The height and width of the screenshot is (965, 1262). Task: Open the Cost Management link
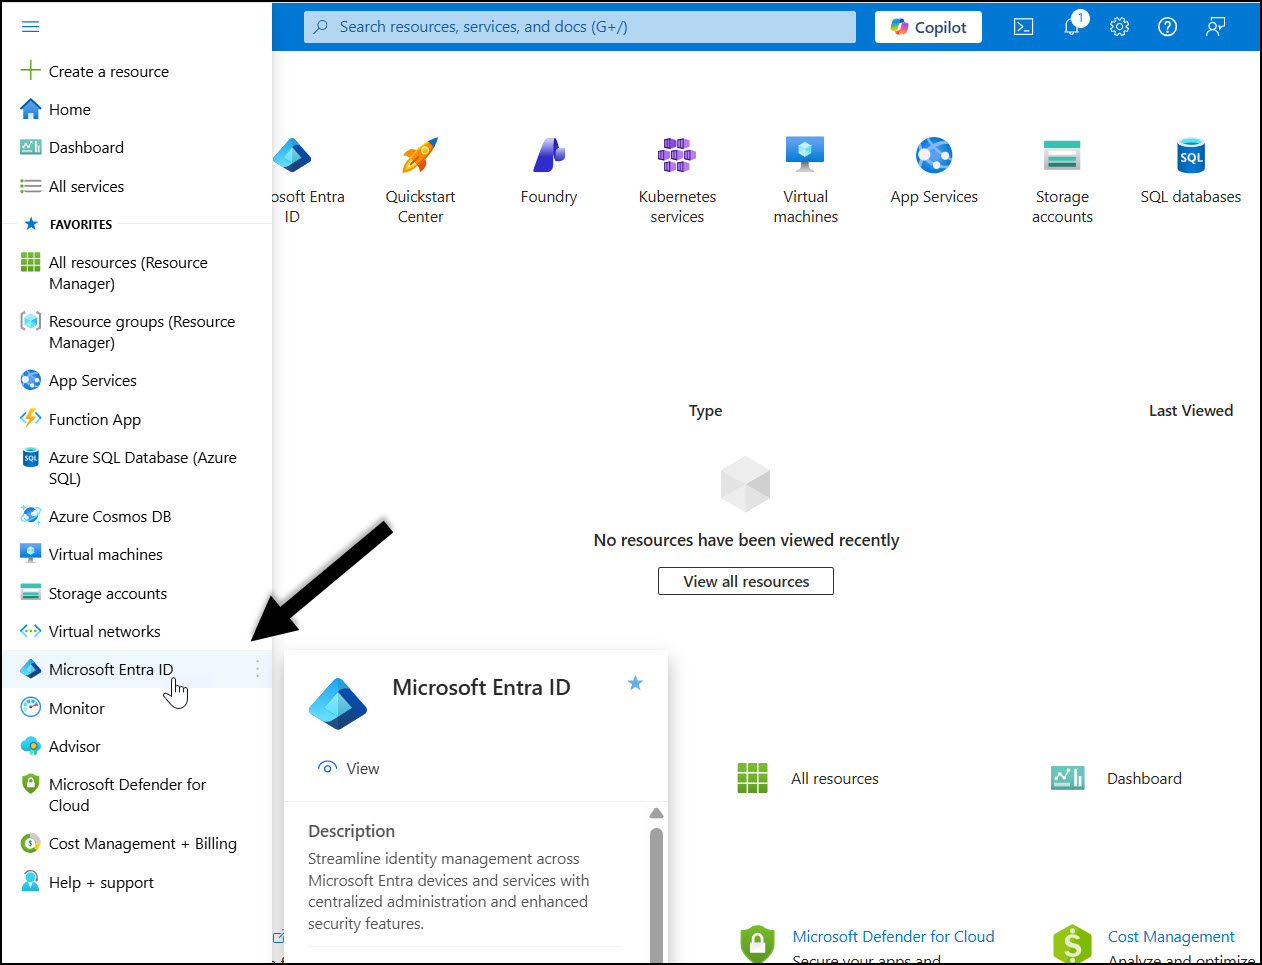(1170, 936)
